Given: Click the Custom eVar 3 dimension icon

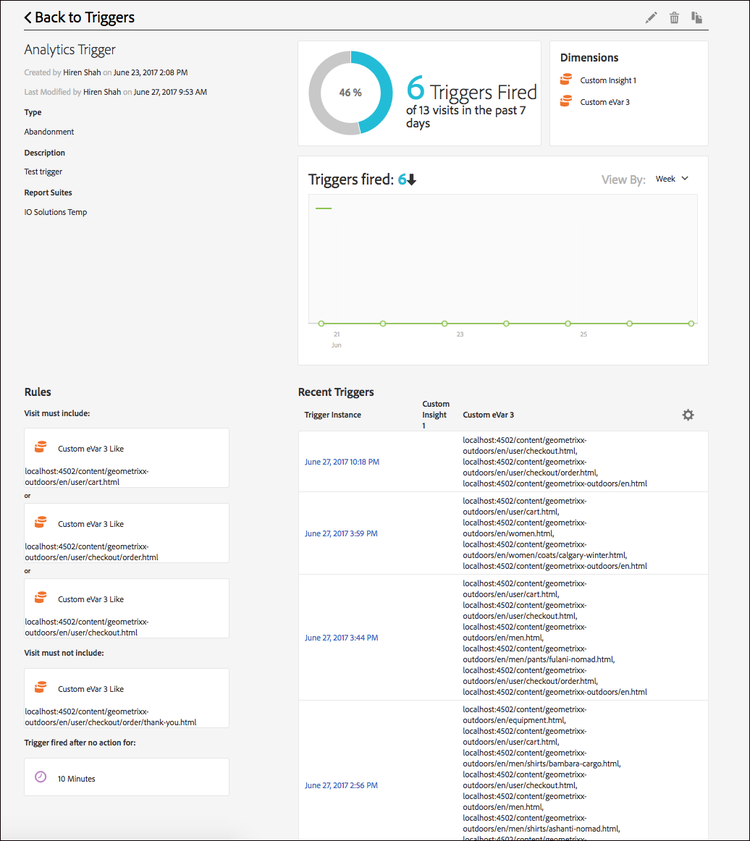Looking at the screenshot, I should [x=566, y=102].
